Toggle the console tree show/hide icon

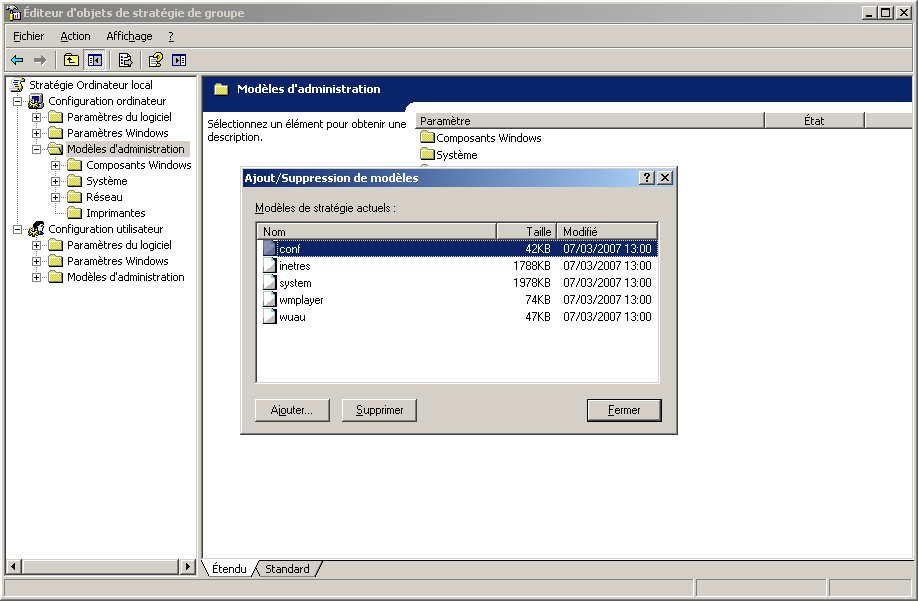(95, 60)
